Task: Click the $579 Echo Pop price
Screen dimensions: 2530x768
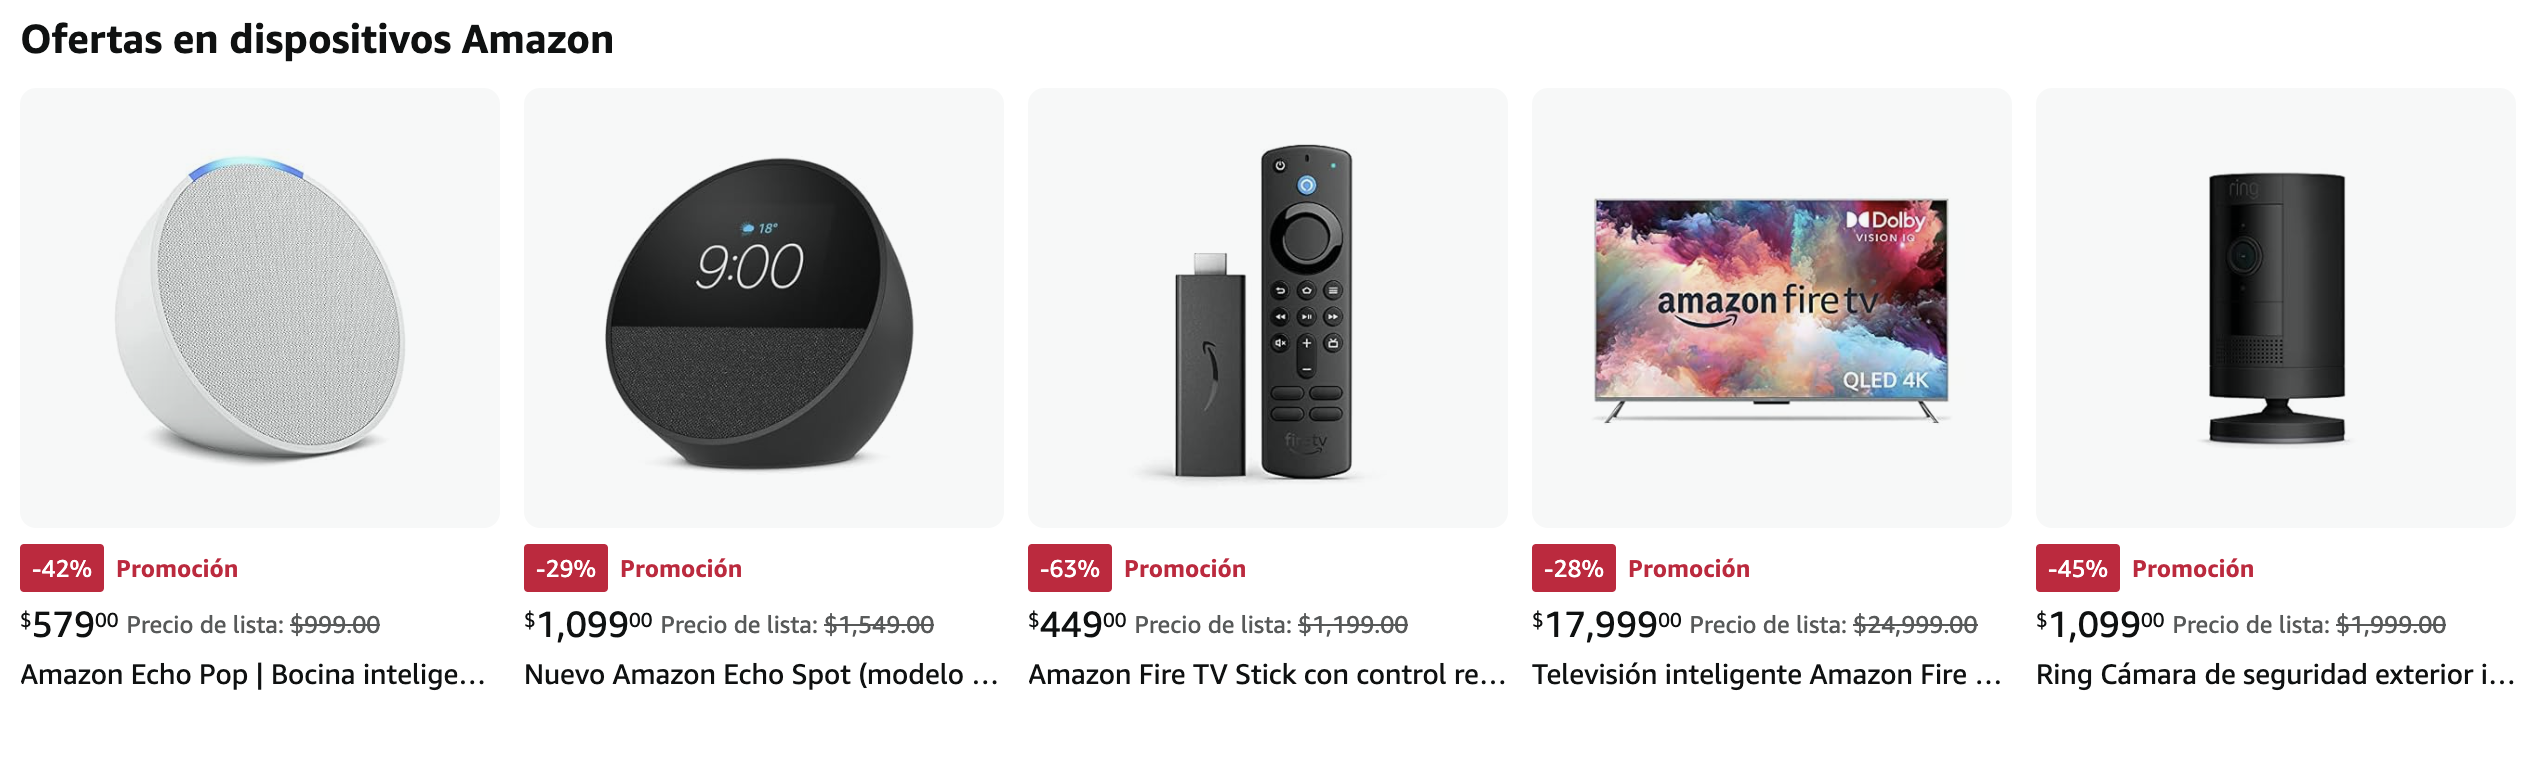Action: point(69,625)
